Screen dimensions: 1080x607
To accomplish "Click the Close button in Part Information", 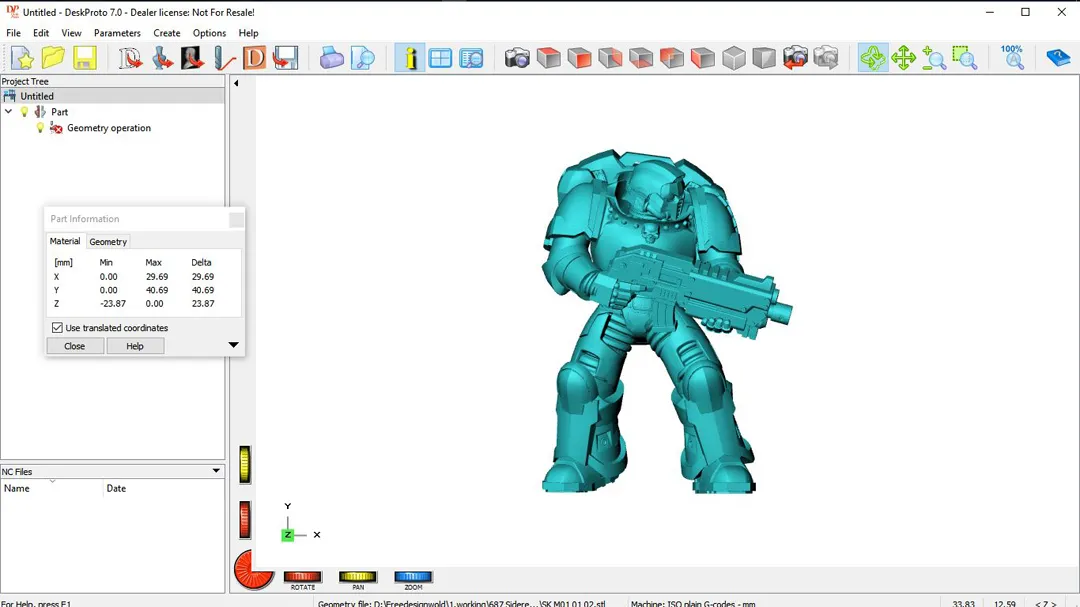I will 74,346.
